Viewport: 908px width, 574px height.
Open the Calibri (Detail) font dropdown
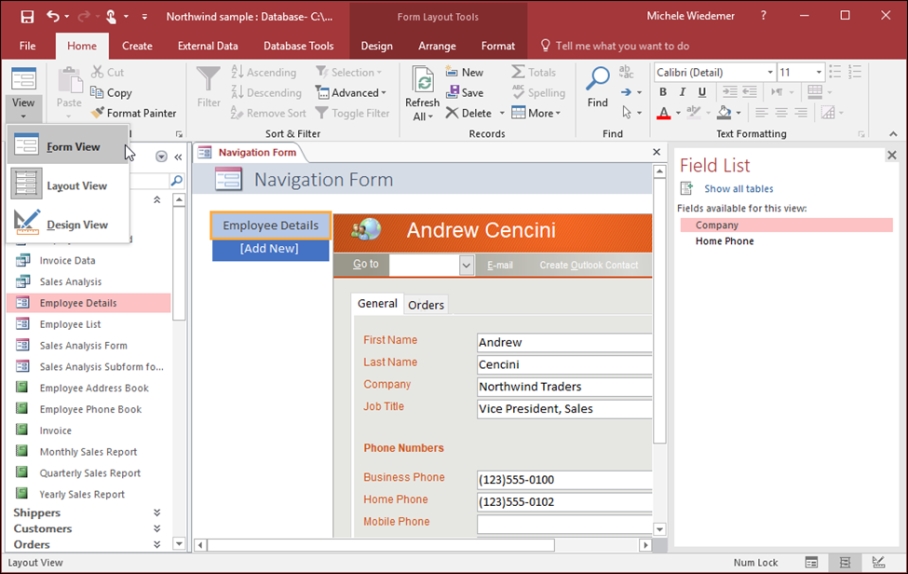click(770, 72)
